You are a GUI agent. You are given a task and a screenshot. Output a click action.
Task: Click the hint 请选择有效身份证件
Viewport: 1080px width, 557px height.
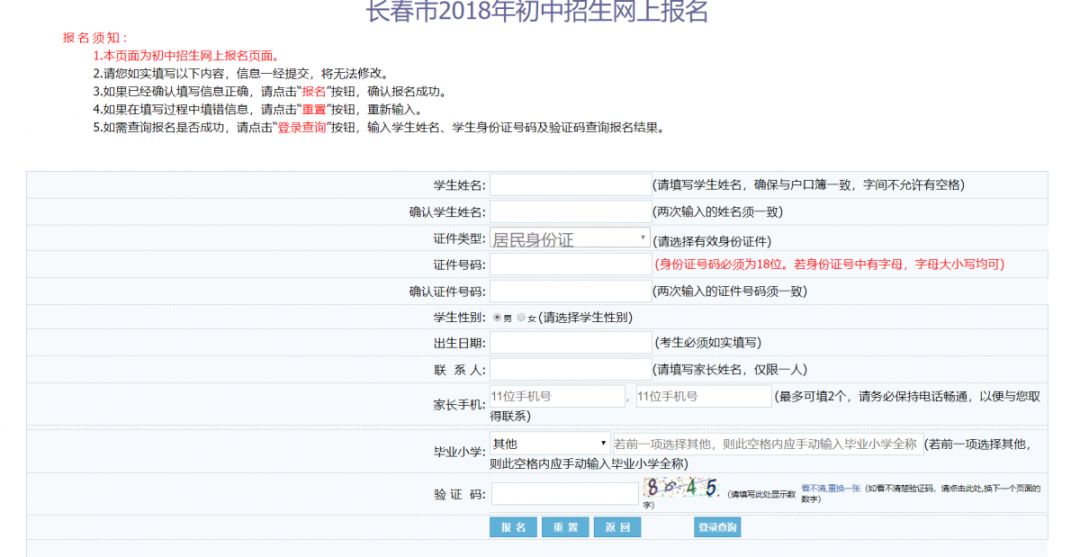pos(712,242)
